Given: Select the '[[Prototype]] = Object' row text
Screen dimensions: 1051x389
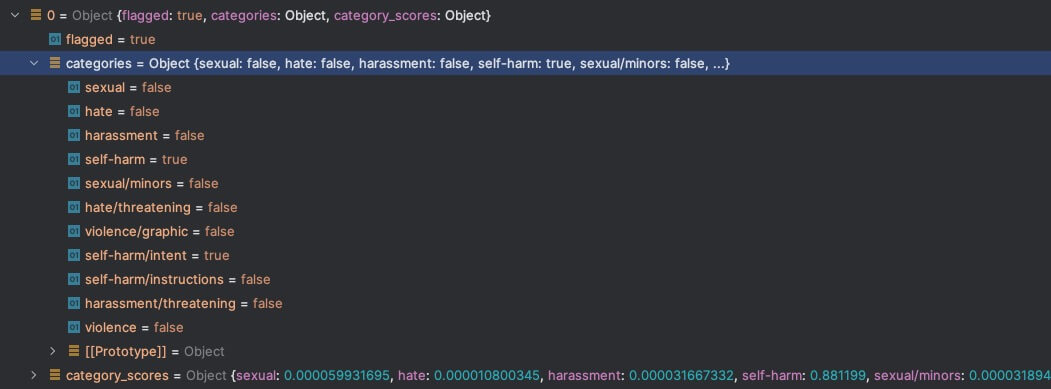Looking at the screenshot, I should [x=154, y=351].
